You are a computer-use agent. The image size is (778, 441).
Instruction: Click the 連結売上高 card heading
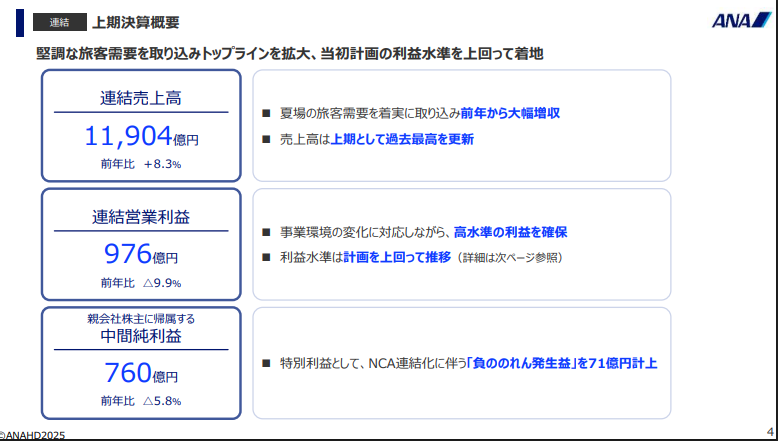140,98
